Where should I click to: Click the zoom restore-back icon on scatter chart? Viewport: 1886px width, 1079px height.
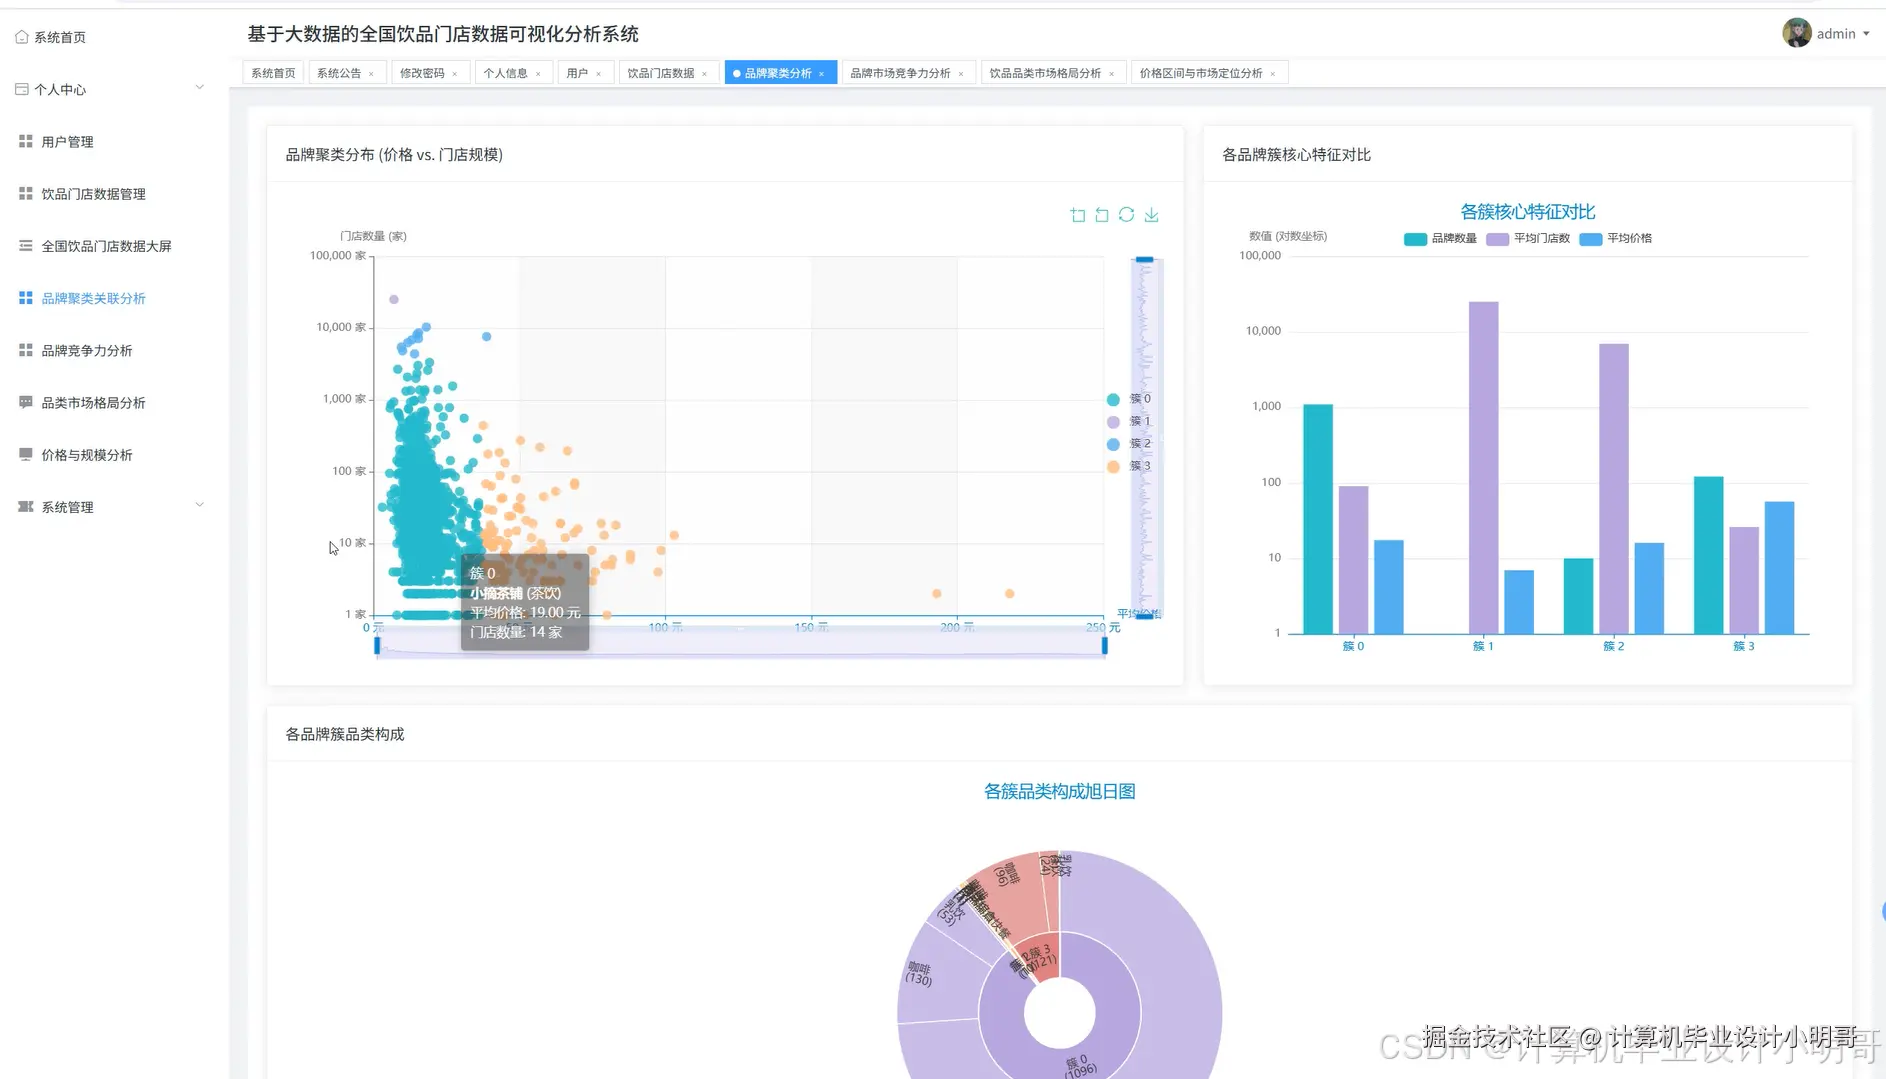click(x=1102, y=215)
